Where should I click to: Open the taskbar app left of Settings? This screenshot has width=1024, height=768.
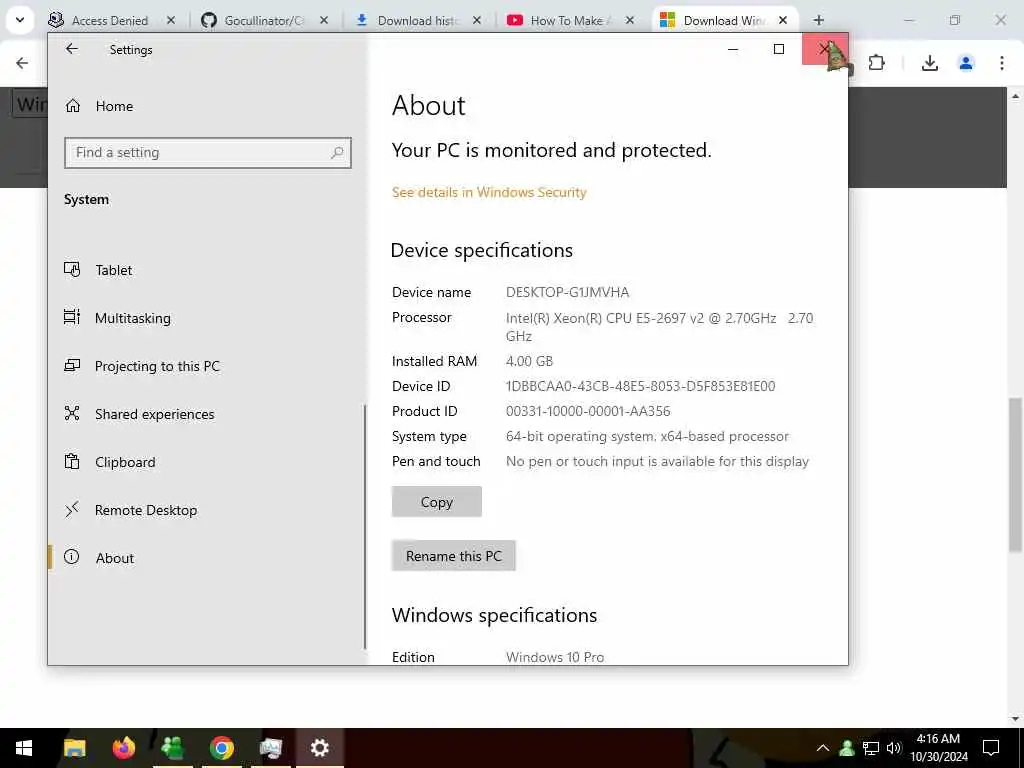coord(270,748)
